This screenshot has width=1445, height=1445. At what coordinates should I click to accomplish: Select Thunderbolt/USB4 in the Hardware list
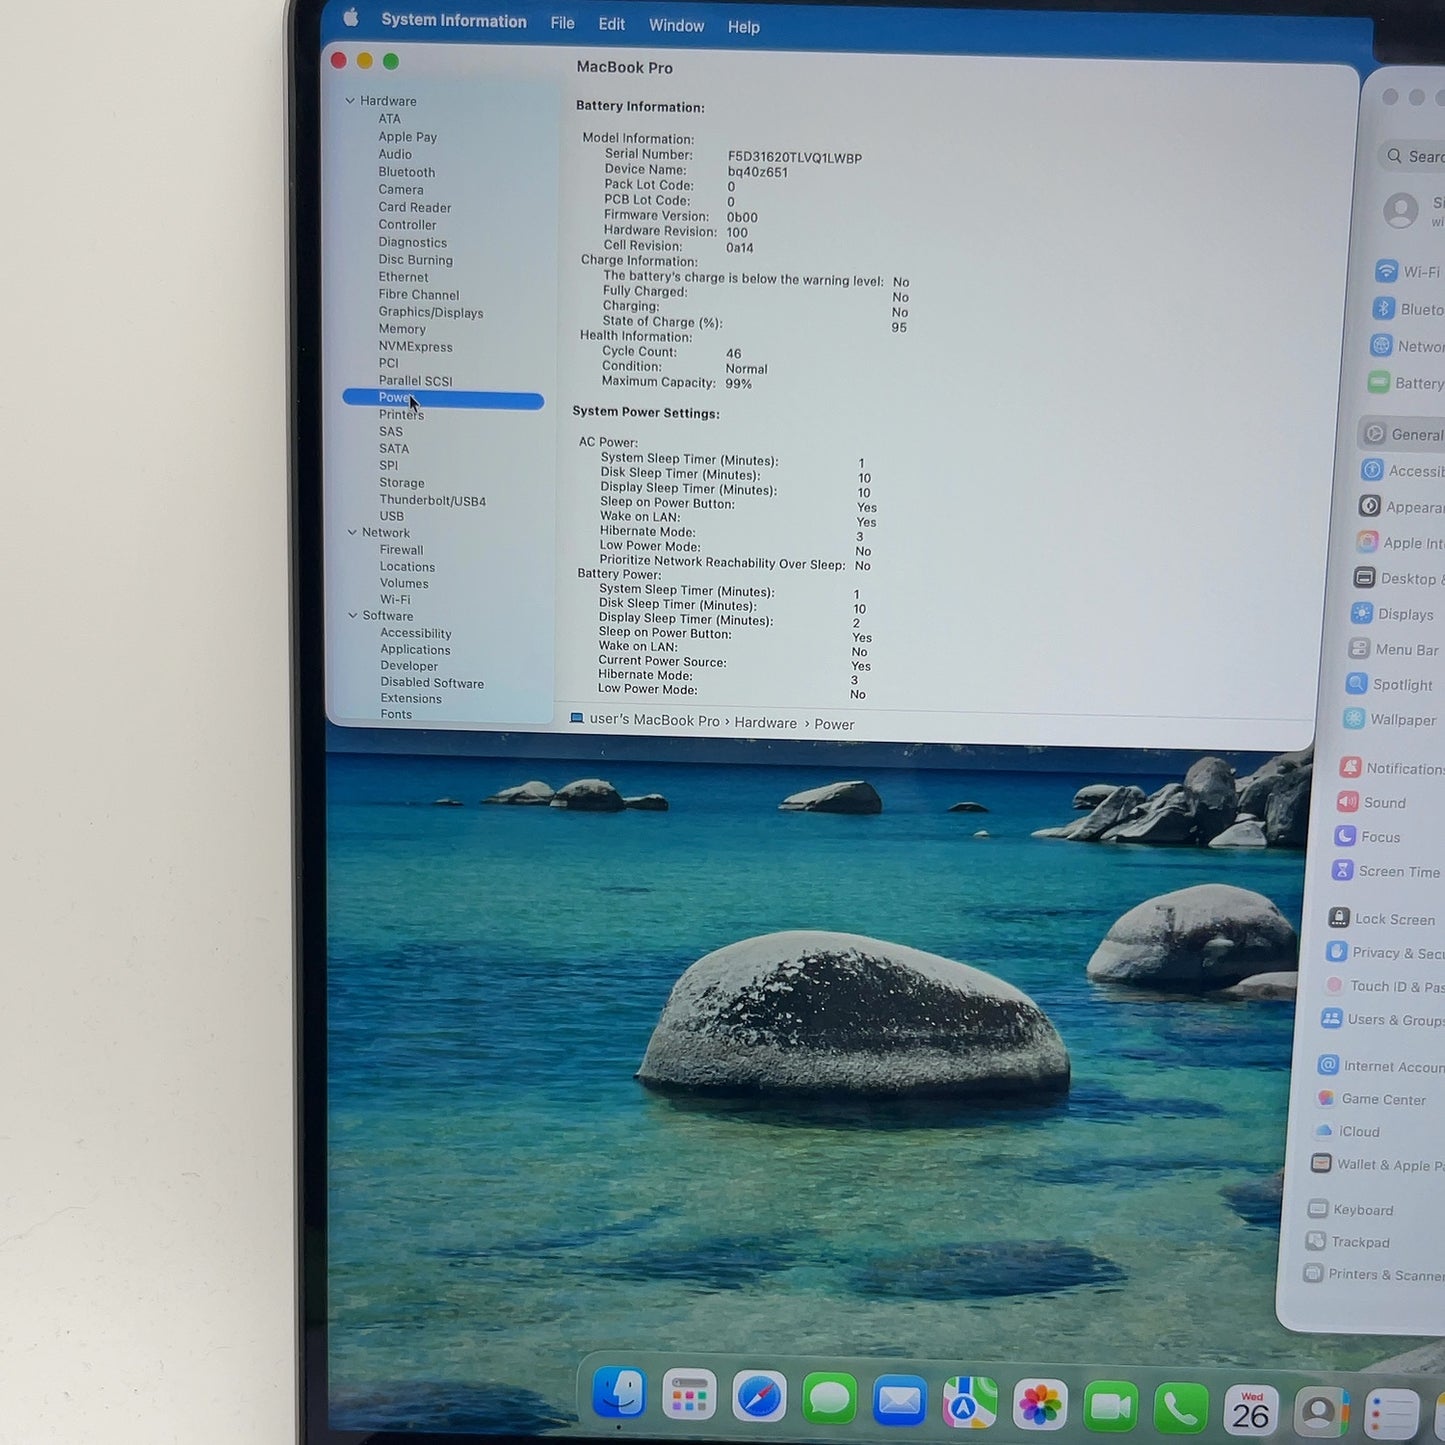(433, 501)
